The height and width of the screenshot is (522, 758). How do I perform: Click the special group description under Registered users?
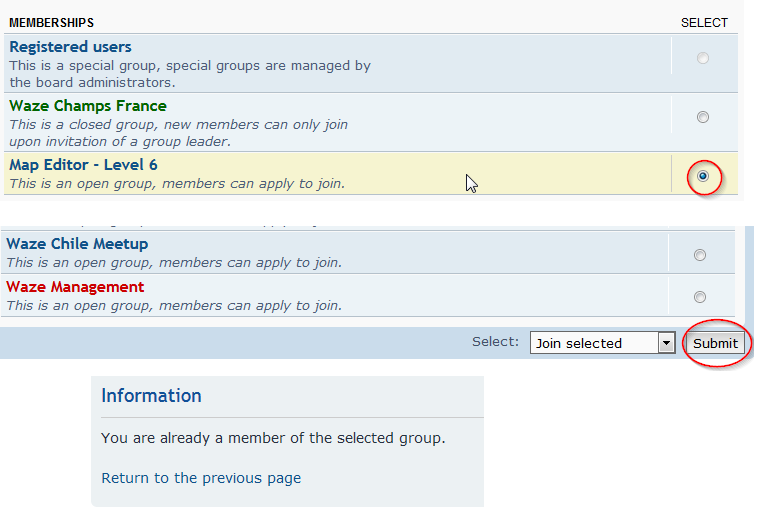tap(190, 74)
